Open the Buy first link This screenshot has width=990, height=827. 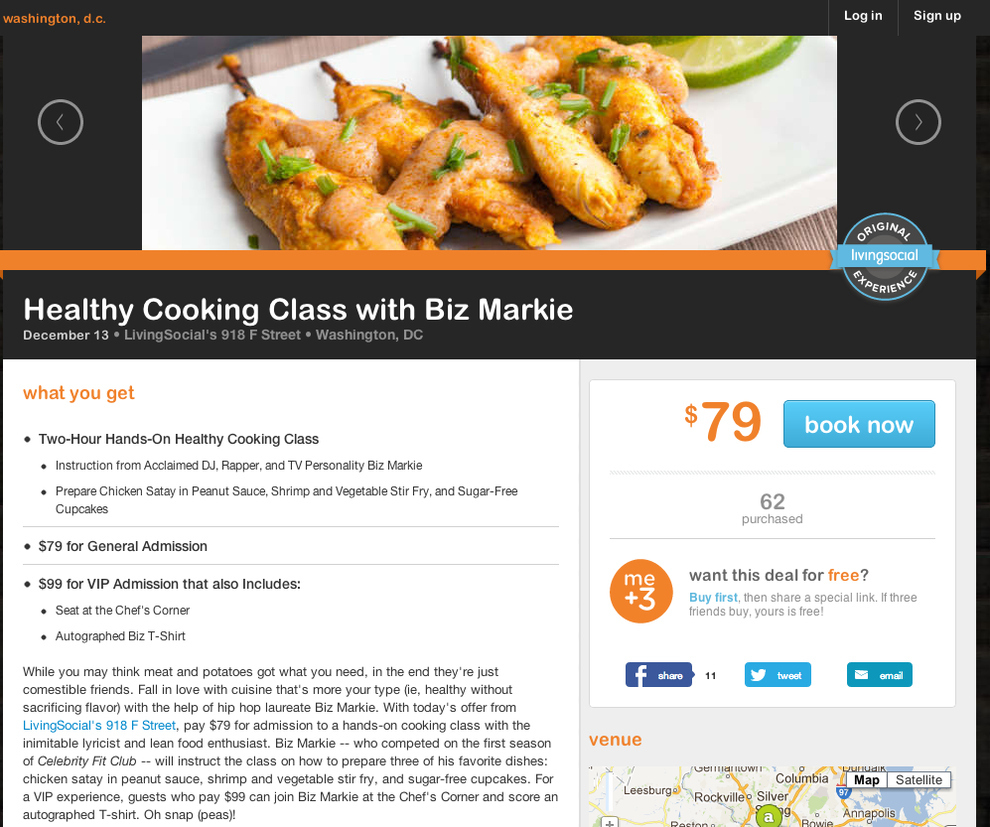tap(713, 597)
